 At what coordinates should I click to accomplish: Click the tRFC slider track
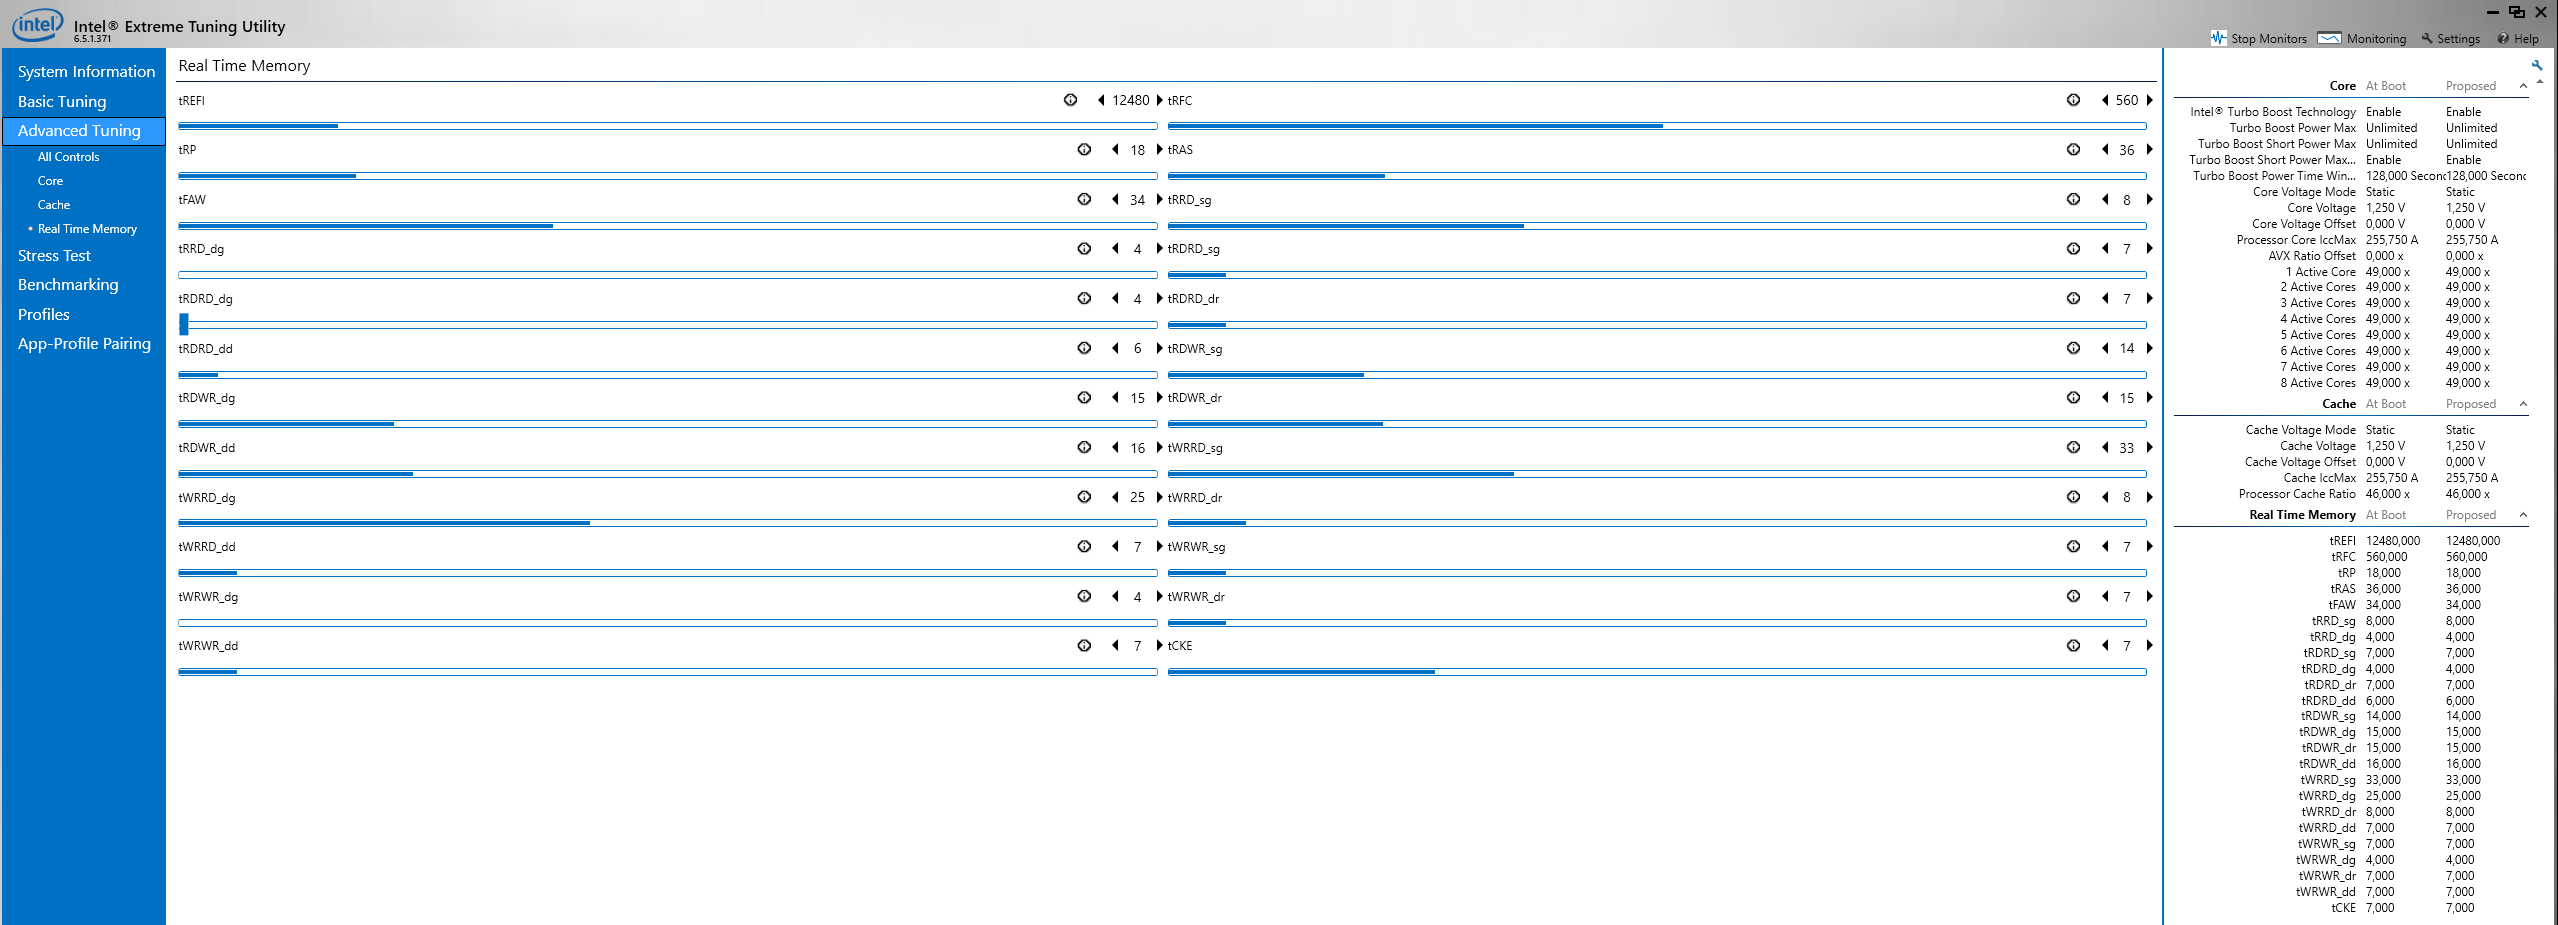tap(1657, 126)
